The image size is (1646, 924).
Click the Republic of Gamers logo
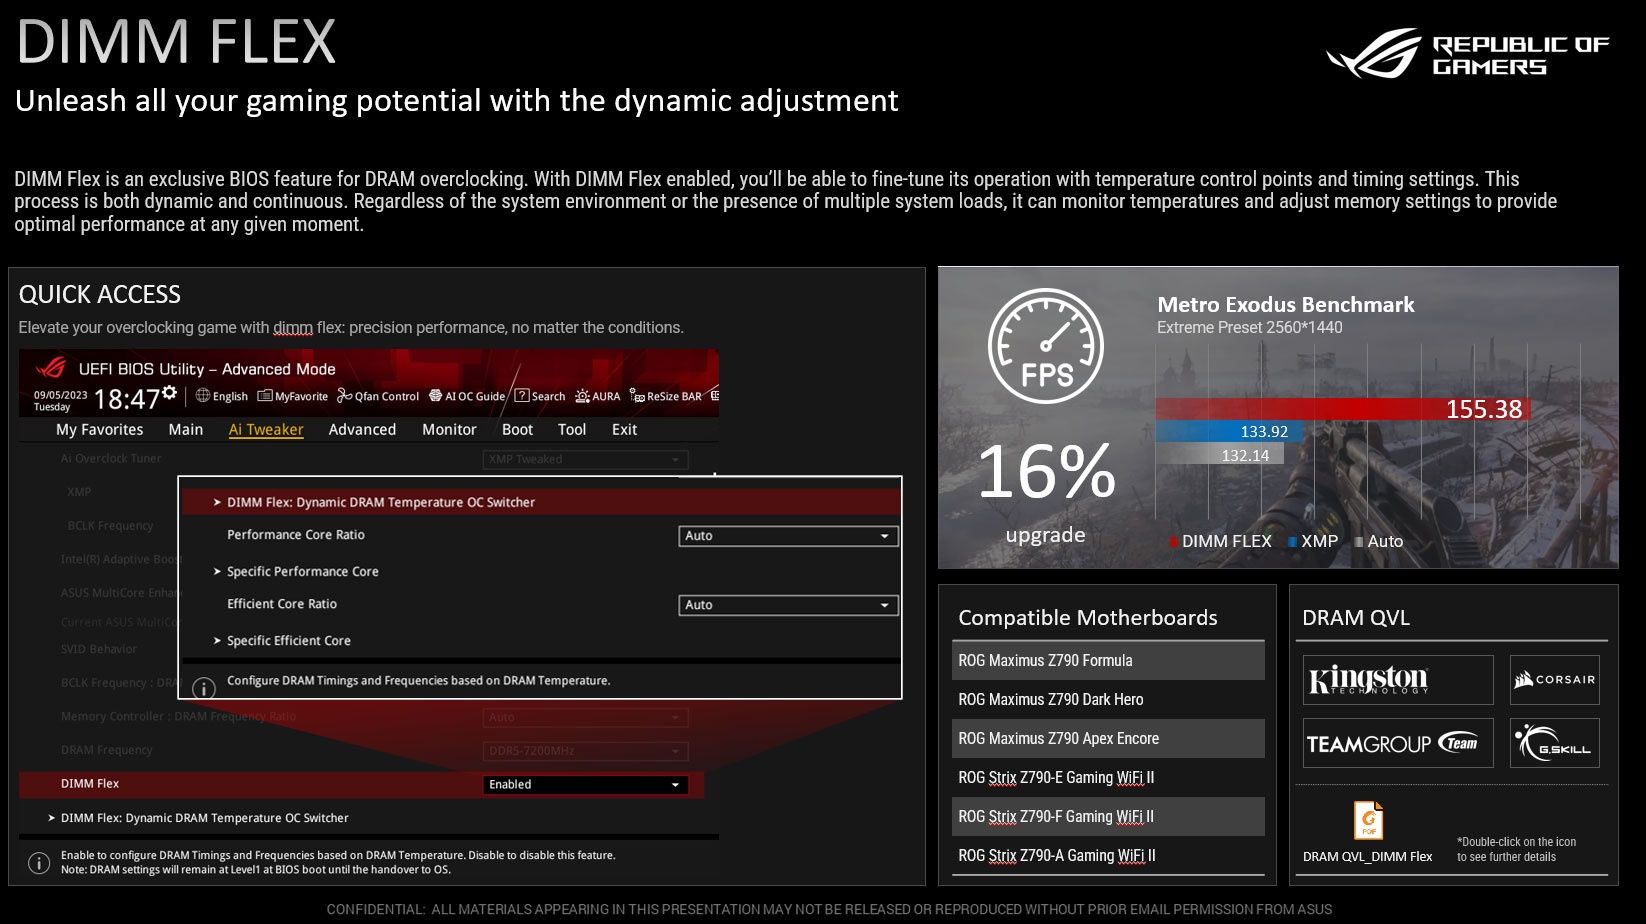tap(1468, 54)
